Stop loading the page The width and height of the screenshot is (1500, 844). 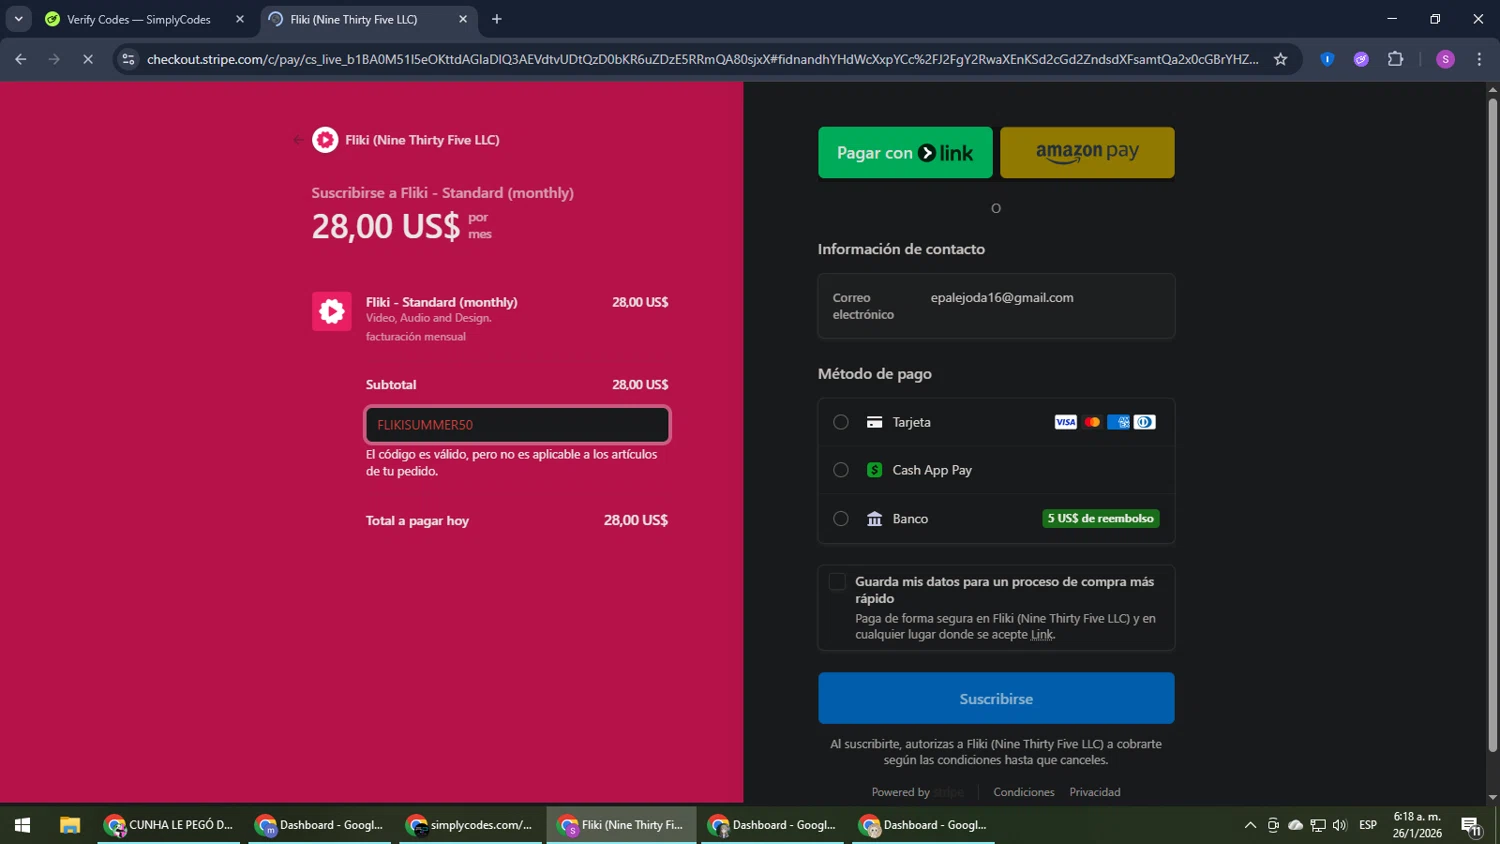tap(88, 59)
